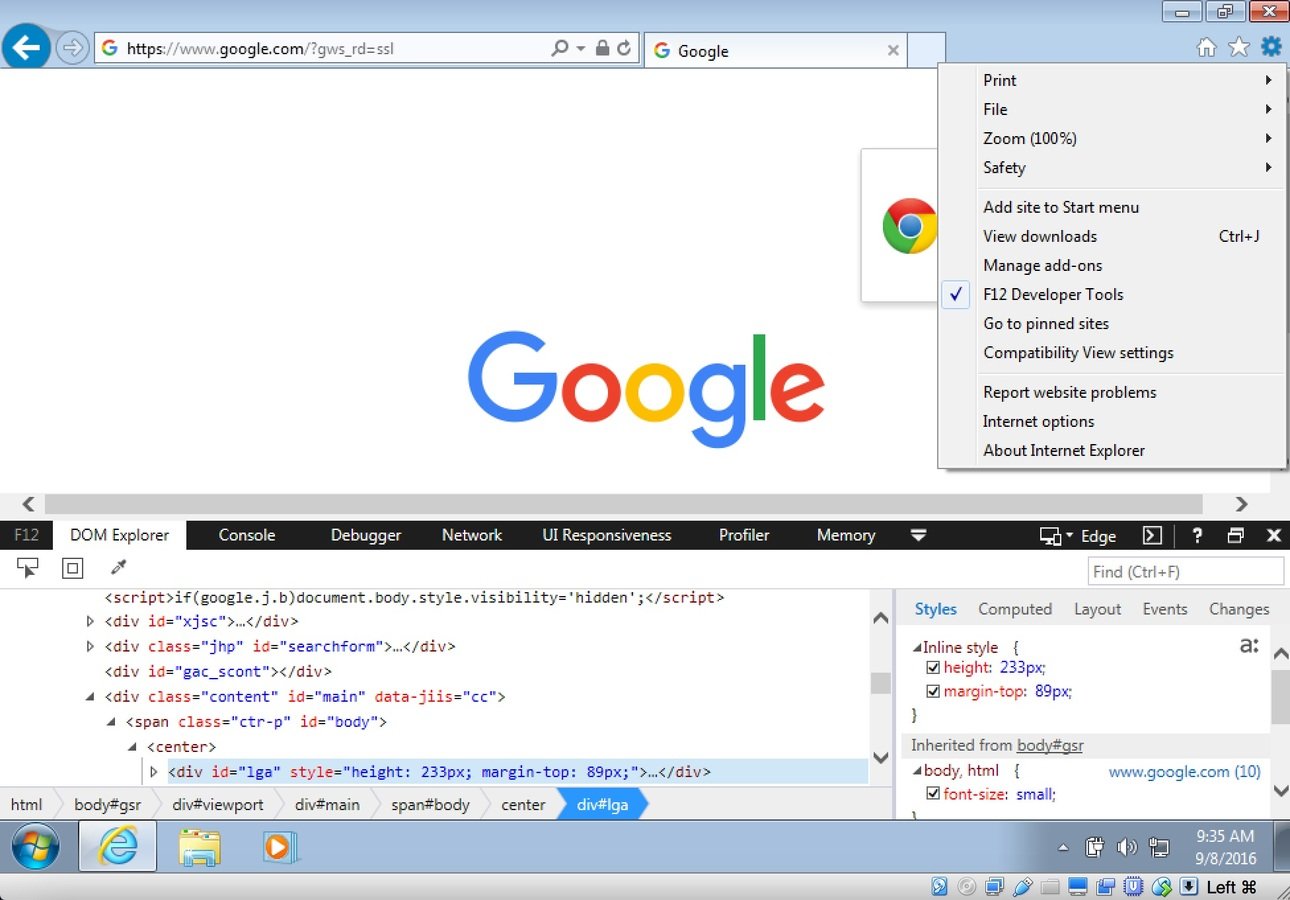The width and height of the screenshot is (1290, 900).
Task: Click the Find (Ctrl+F) search box
Action: tap(1185, 571)
